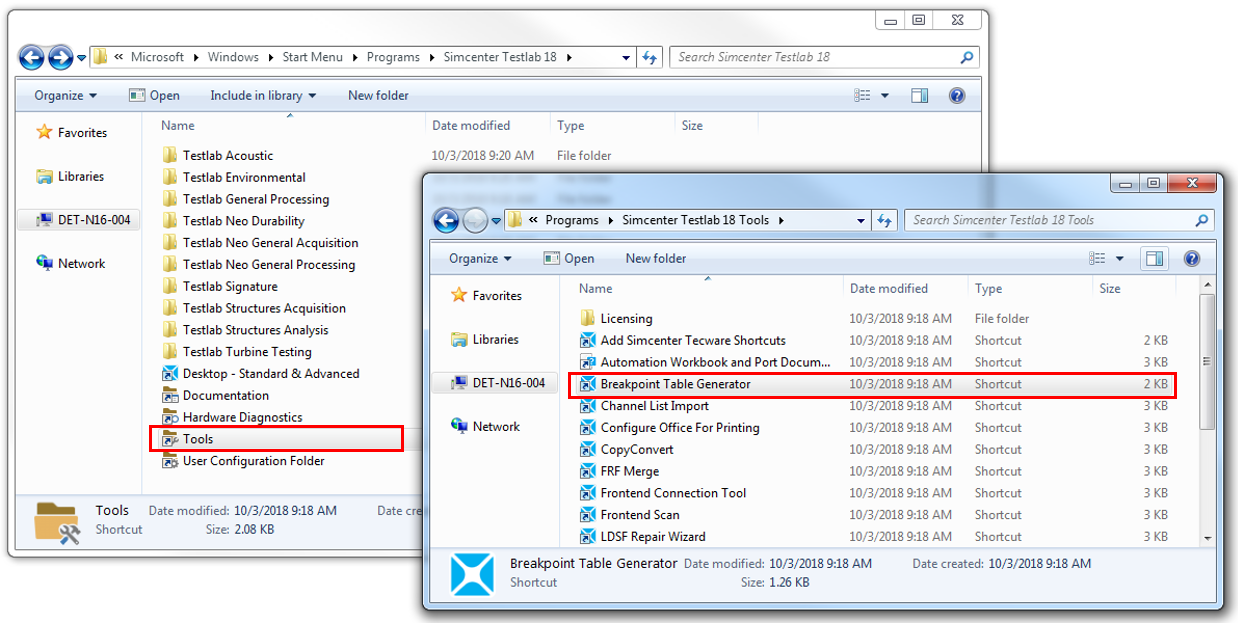Toggle preview pane in back Testlab window

pyautogui.click(x=920, y=95)
